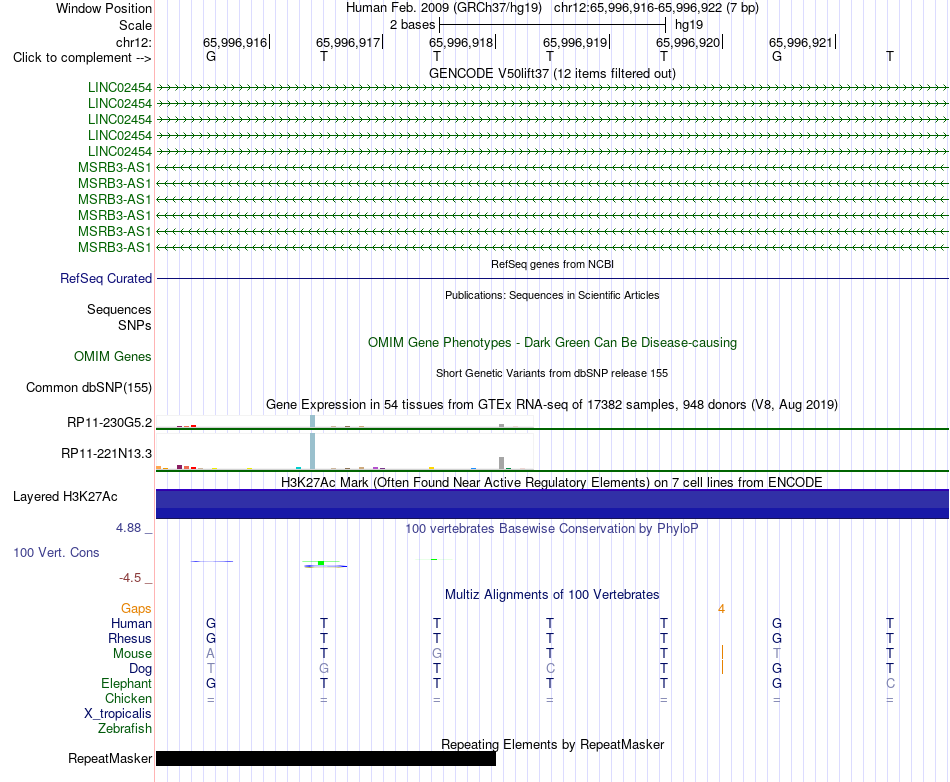950x782 pixels.
Task: Click the Dog row's faded 'C' base
Action: pyautogui.click(x=550, y=669)
